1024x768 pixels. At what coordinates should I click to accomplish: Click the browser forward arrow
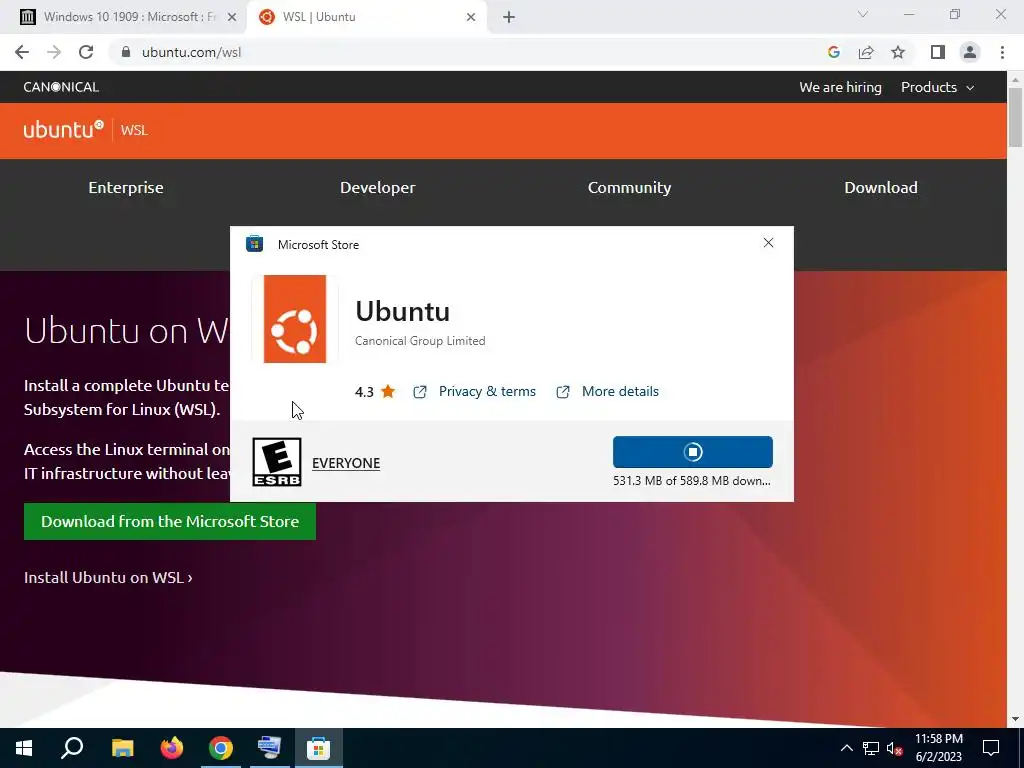54,52
